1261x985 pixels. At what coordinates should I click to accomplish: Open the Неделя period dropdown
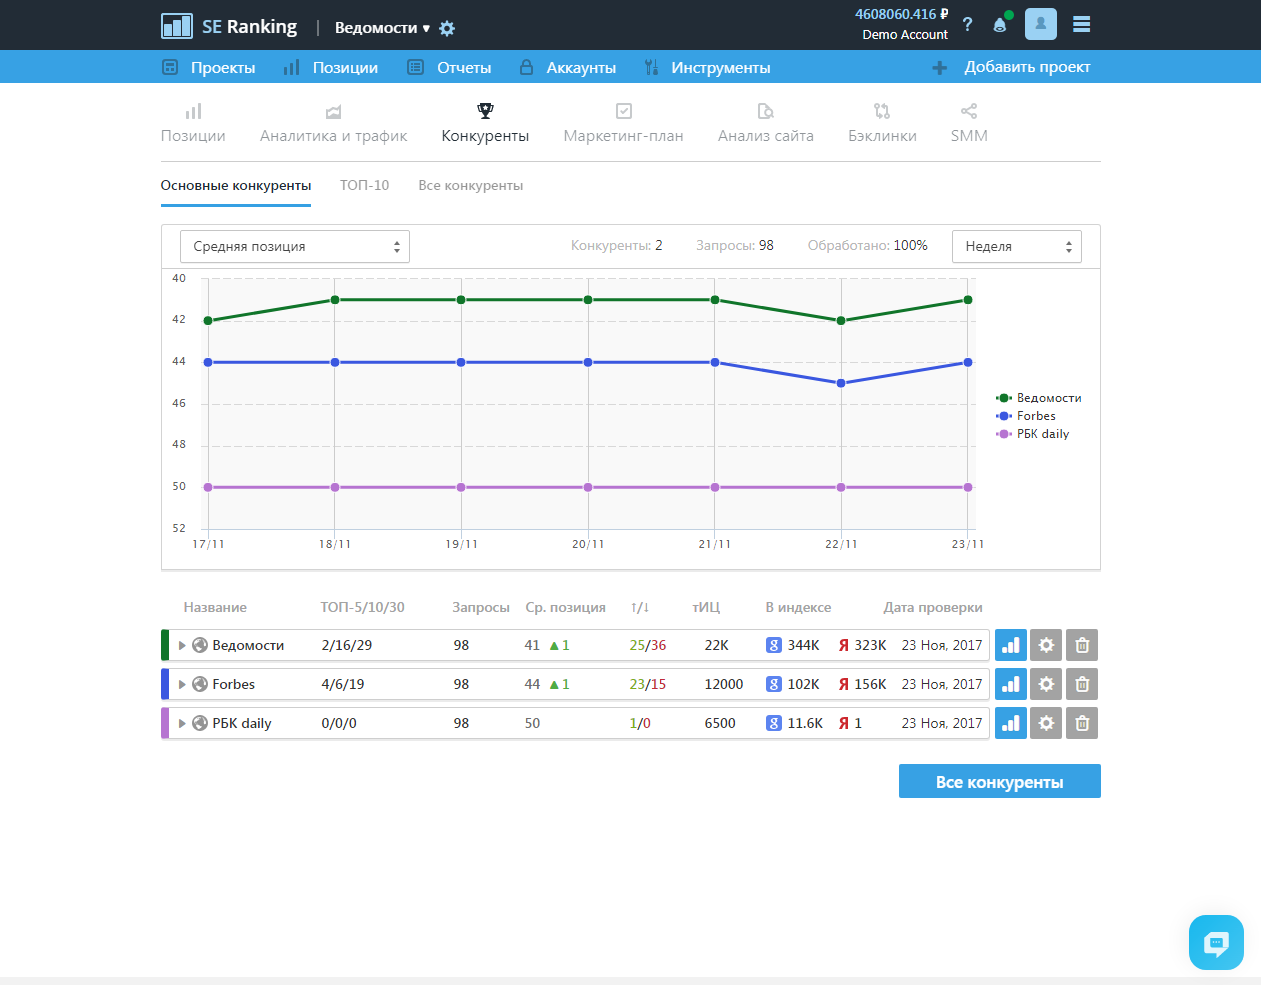[x=1016, y=247]
